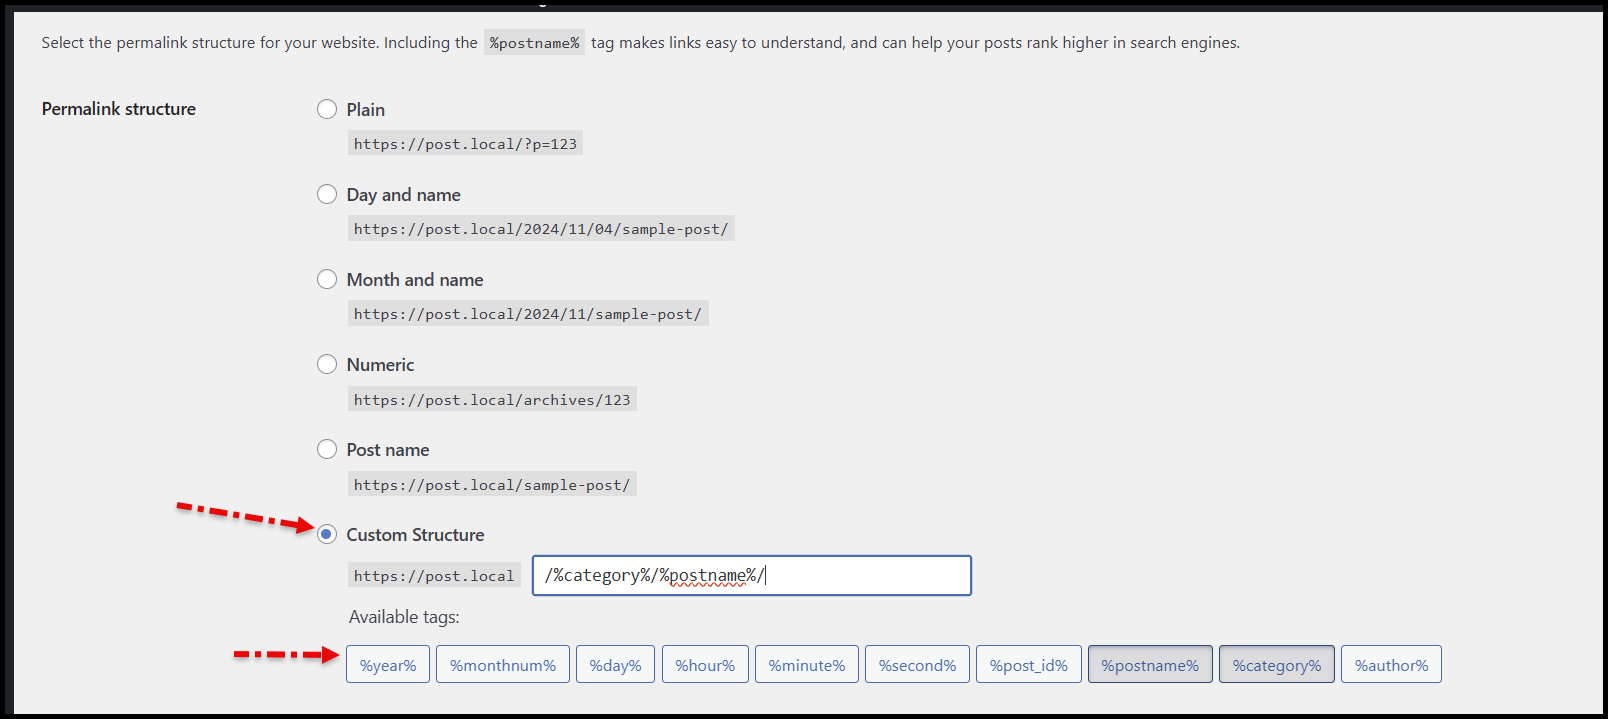Screen dimensions: 1608x719
Task: Select the Custom Structure radio button
Action: tap(327, 534)
